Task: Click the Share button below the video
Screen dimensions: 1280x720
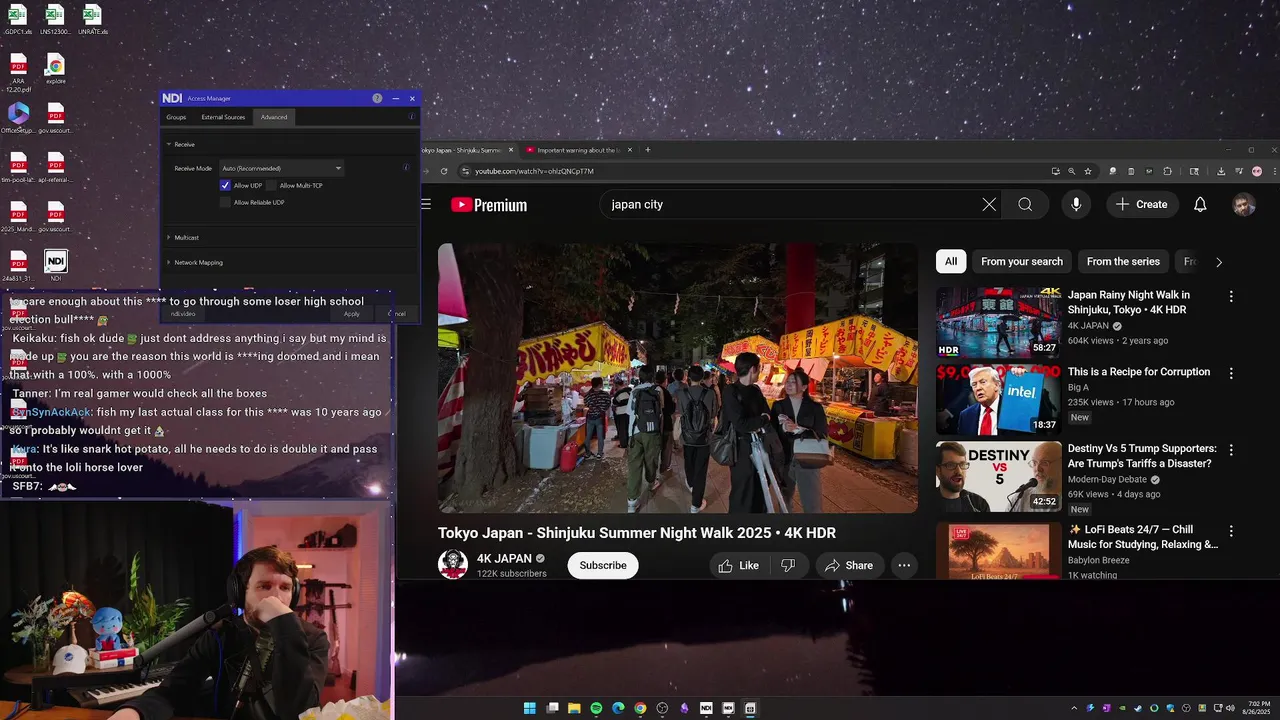Action: coord(848,565)
